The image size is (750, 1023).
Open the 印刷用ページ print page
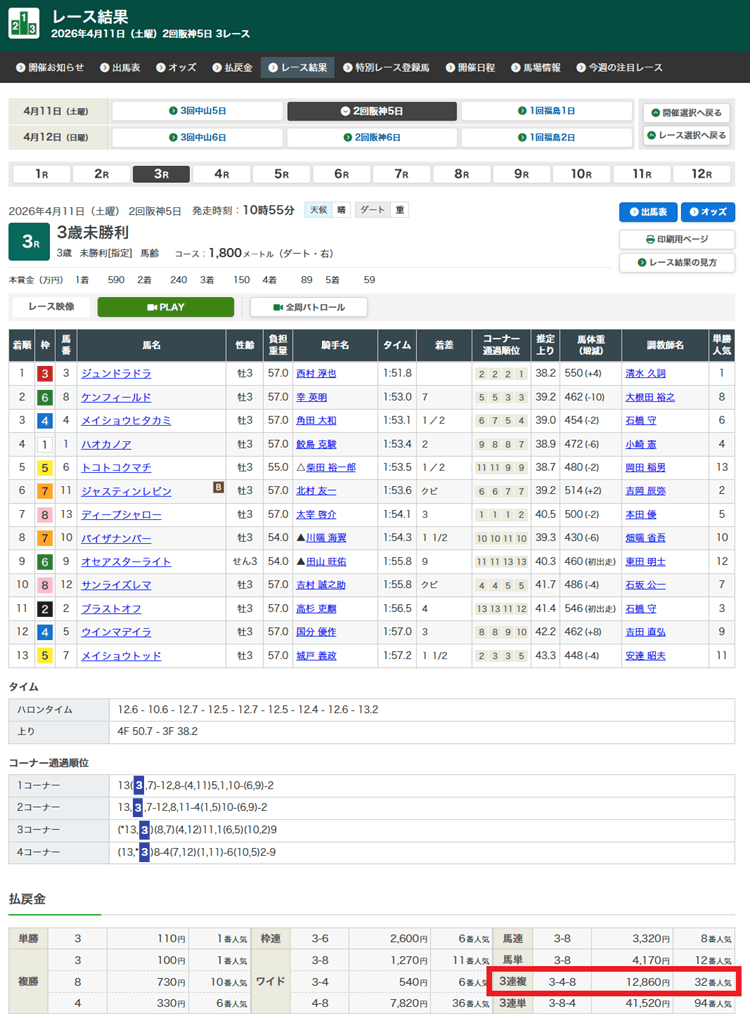coord(676,239)
